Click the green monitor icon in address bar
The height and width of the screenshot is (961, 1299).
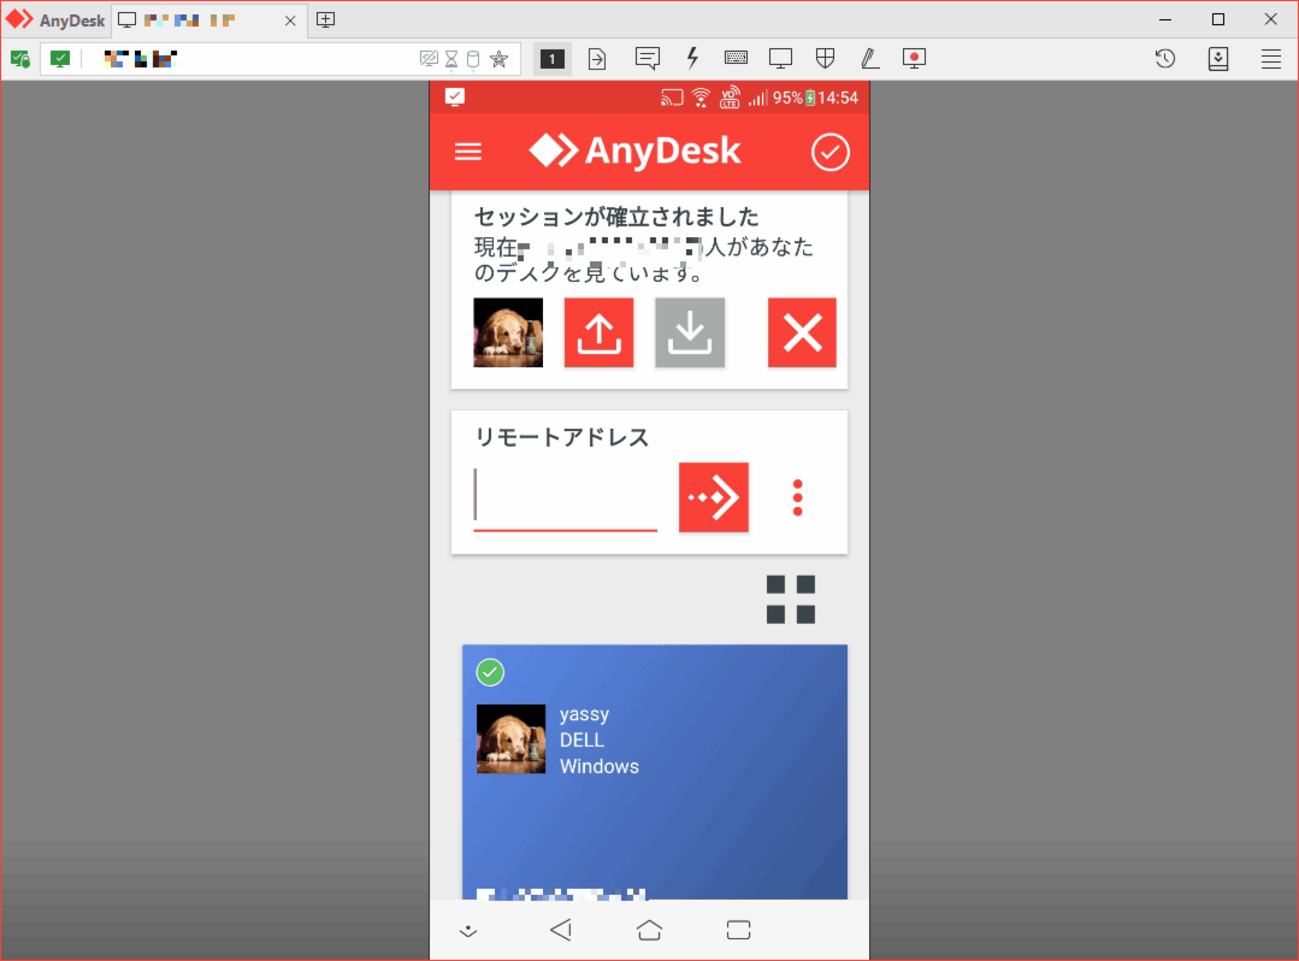pyautogui.click(x=61, y=59)
